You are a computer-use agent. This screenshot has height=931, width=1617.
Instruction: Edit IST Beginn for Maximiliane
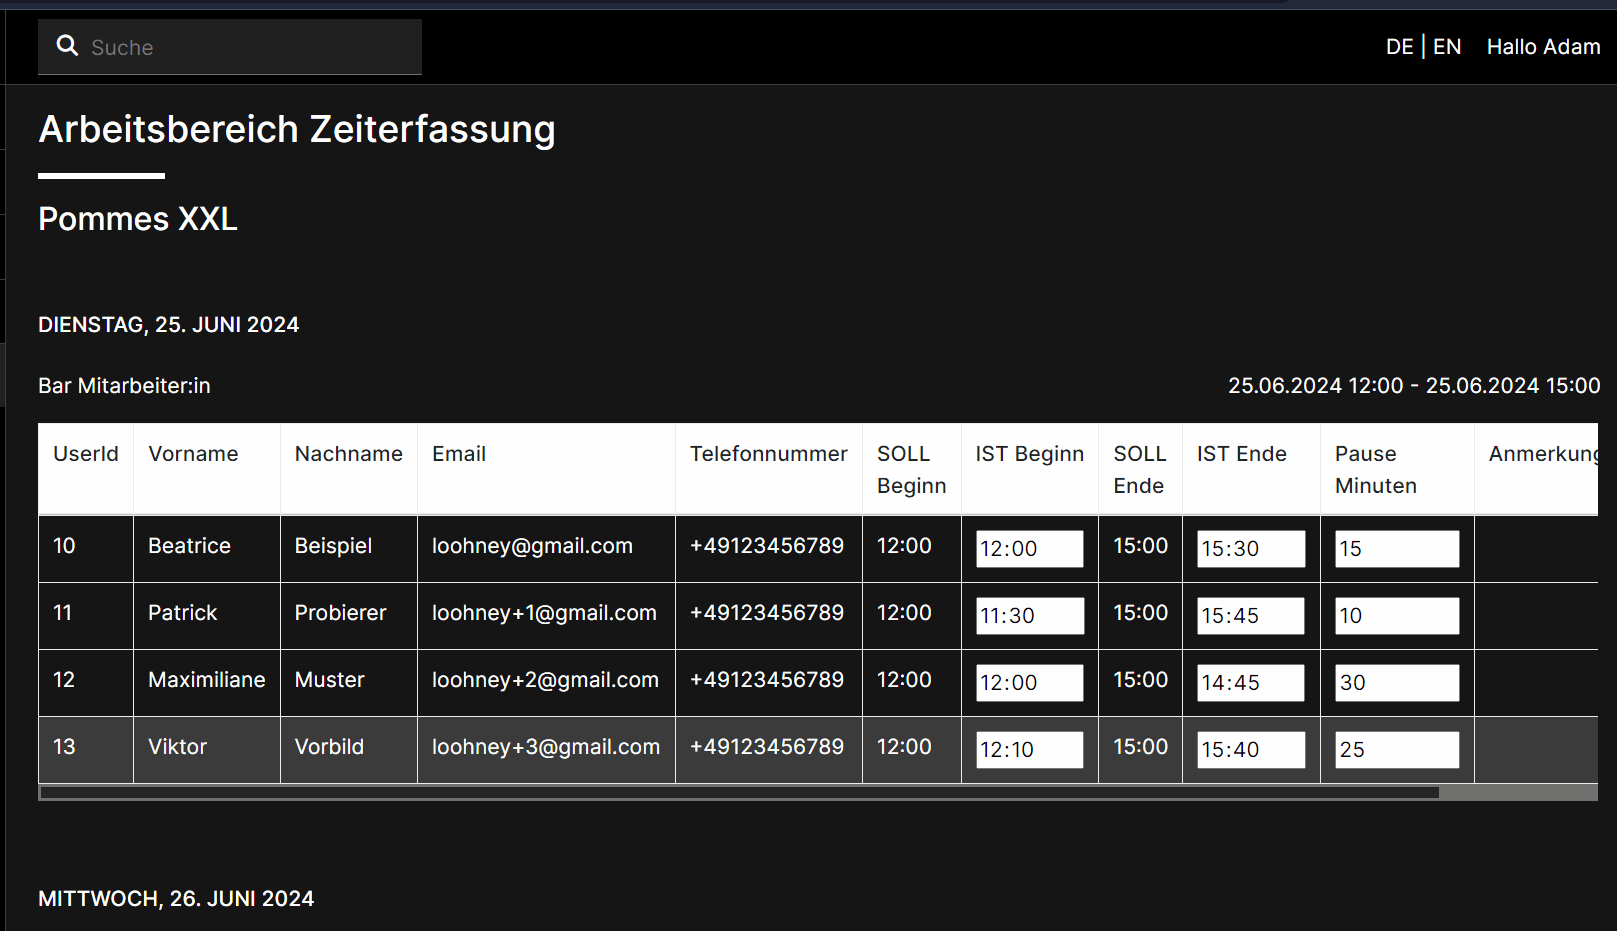click(x=1029, y=683)
